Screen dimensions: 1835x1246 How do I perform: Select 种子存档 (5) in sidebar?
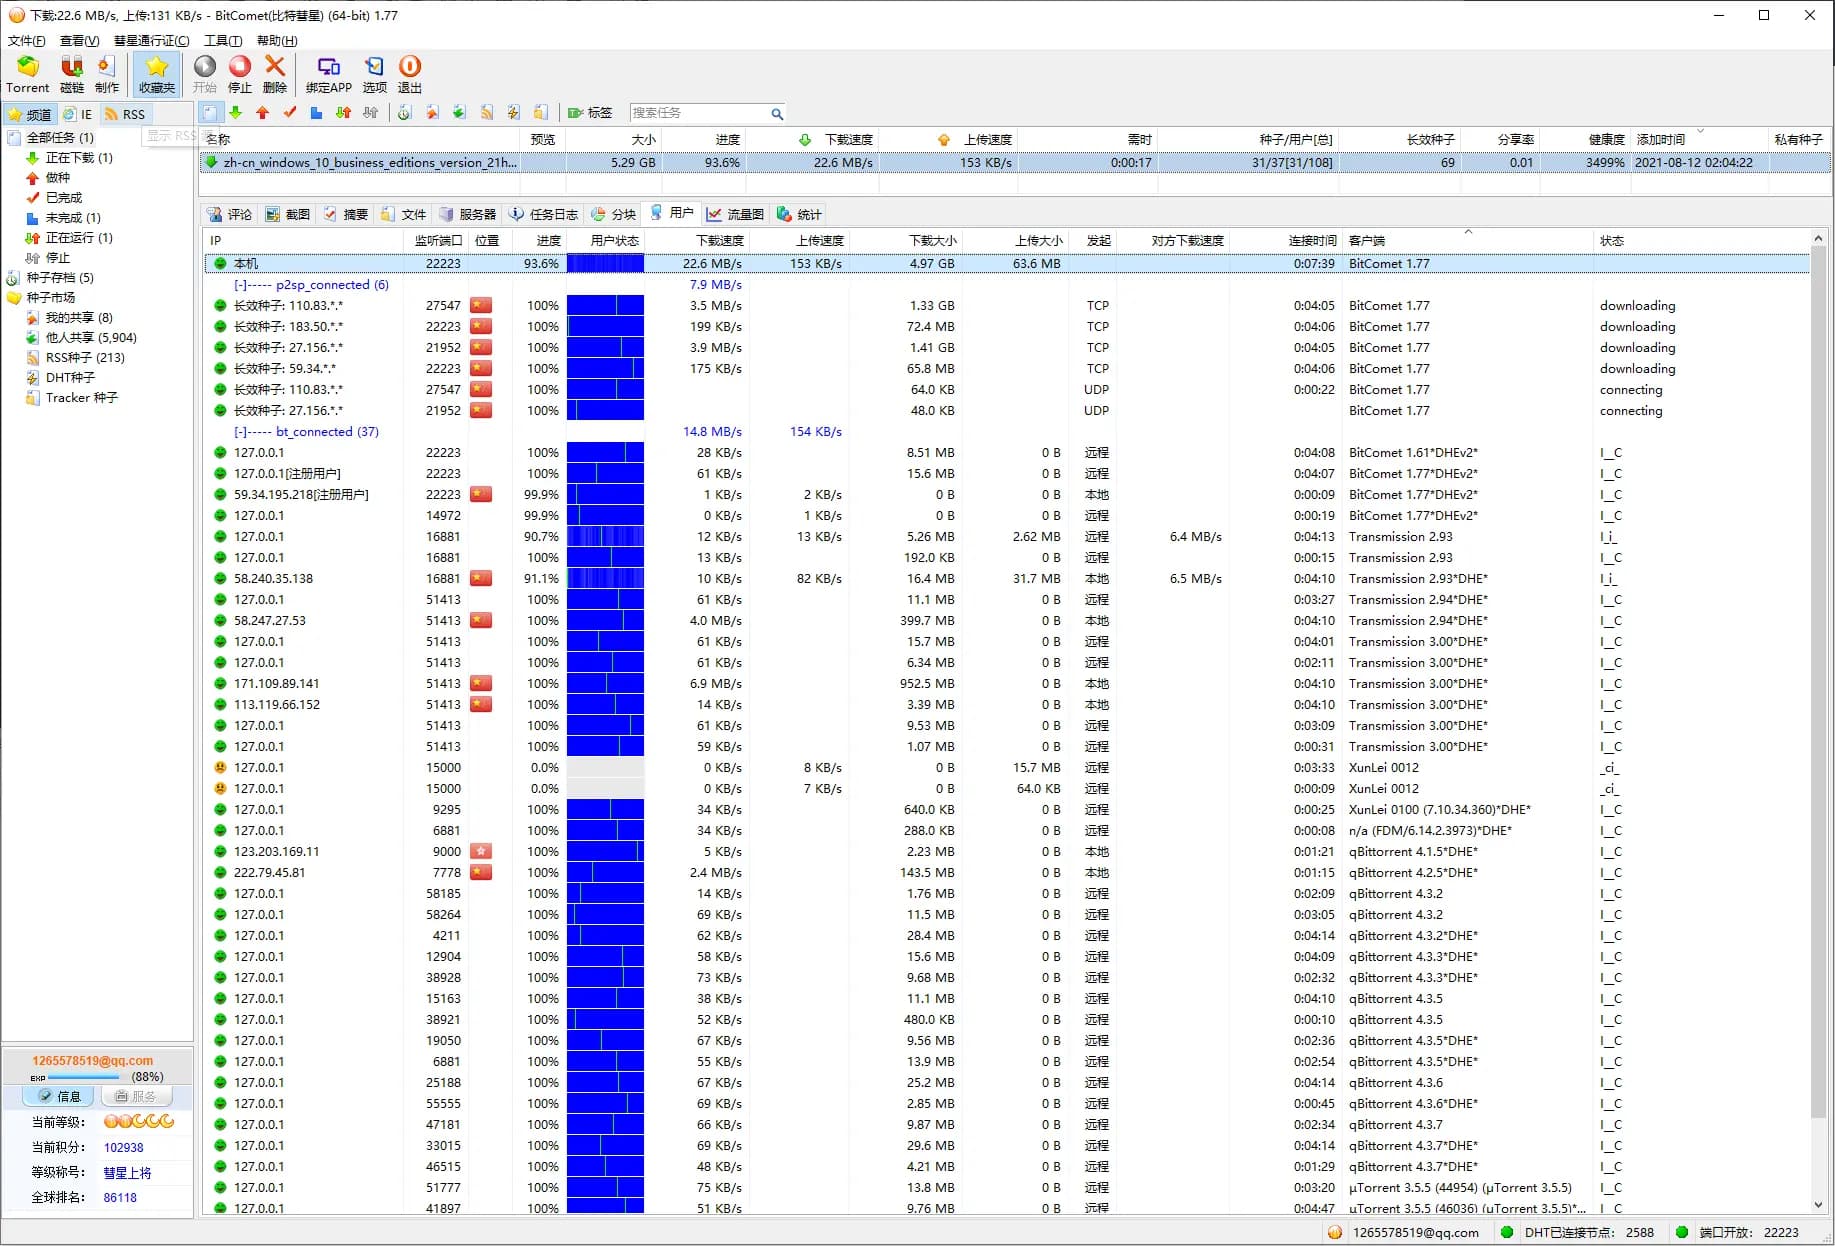[60, 278]
